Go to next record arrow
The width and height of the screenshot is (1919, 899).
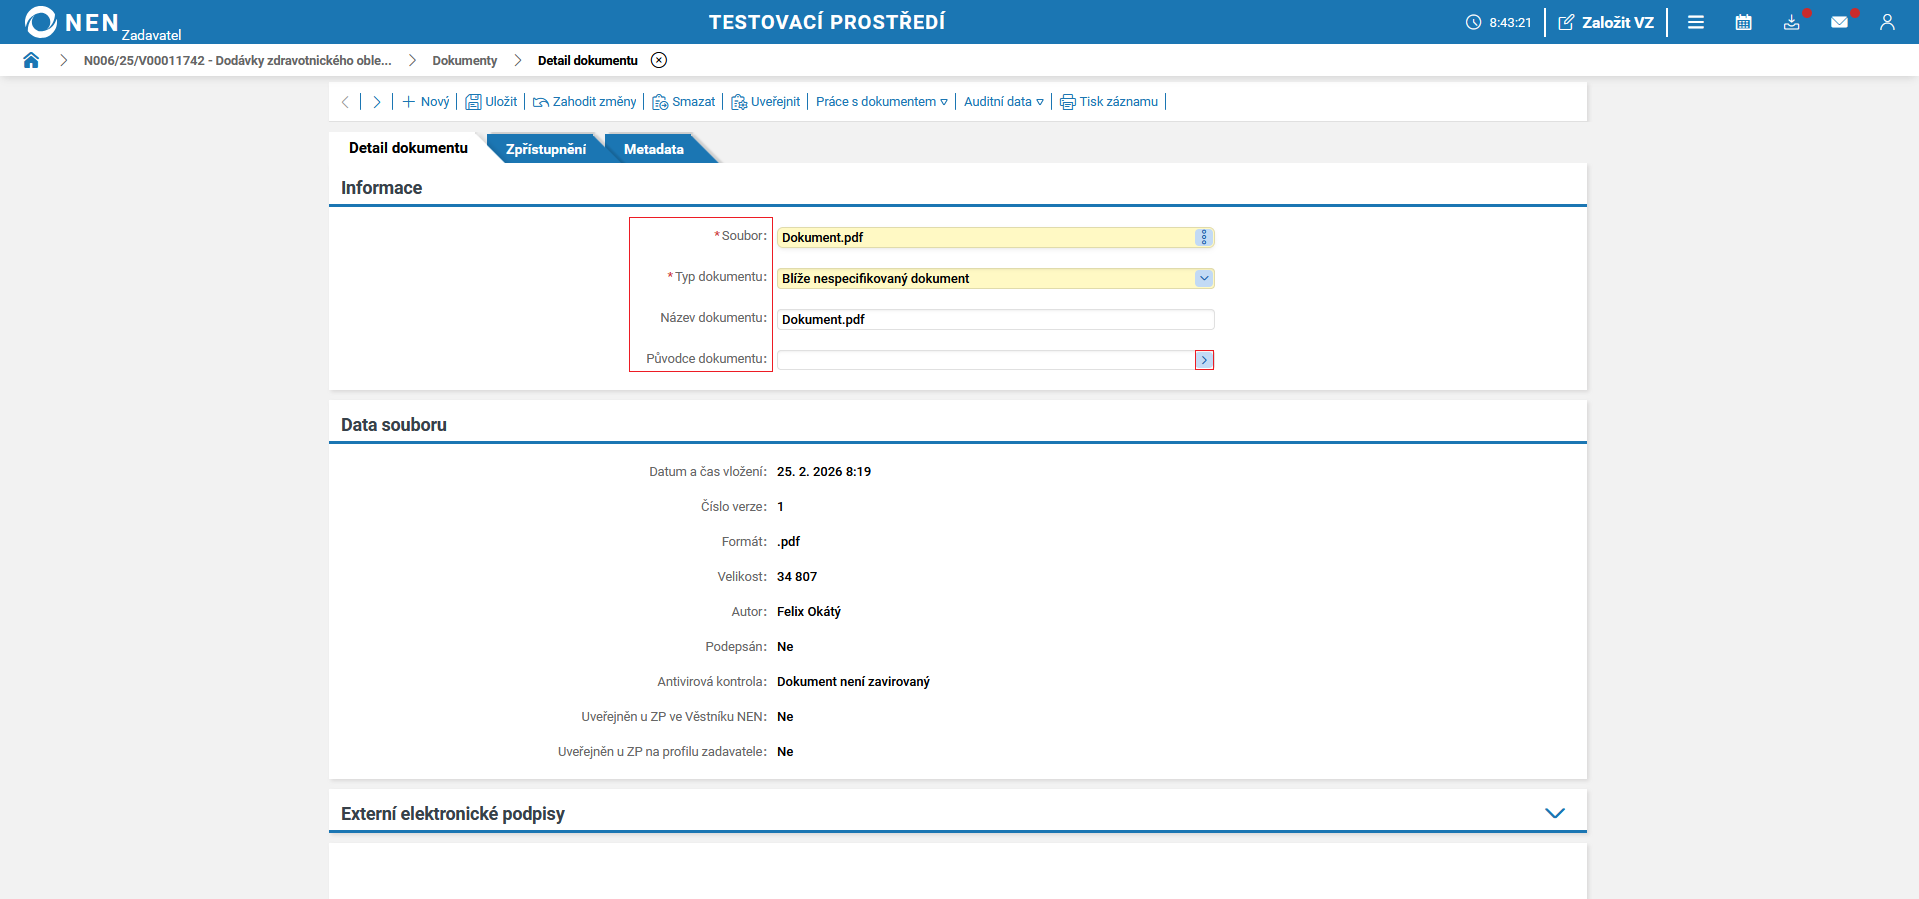(377, 102)
